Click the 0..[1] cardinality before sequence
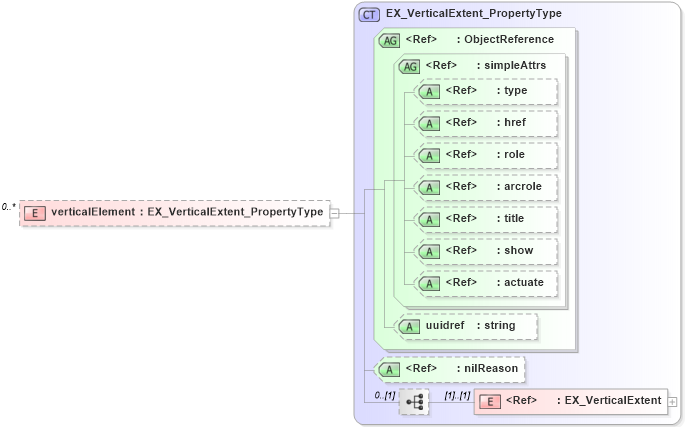 (x=384, y=395)
